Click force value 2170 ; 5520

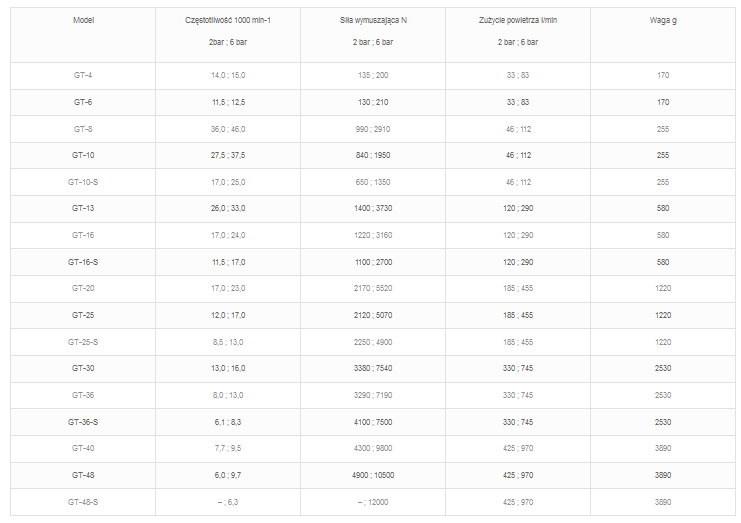point(373,288)
